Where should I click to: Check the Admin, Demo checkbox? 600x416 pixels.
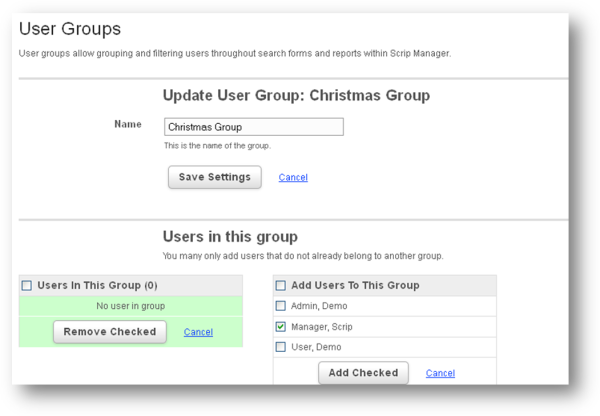point(281,305)
